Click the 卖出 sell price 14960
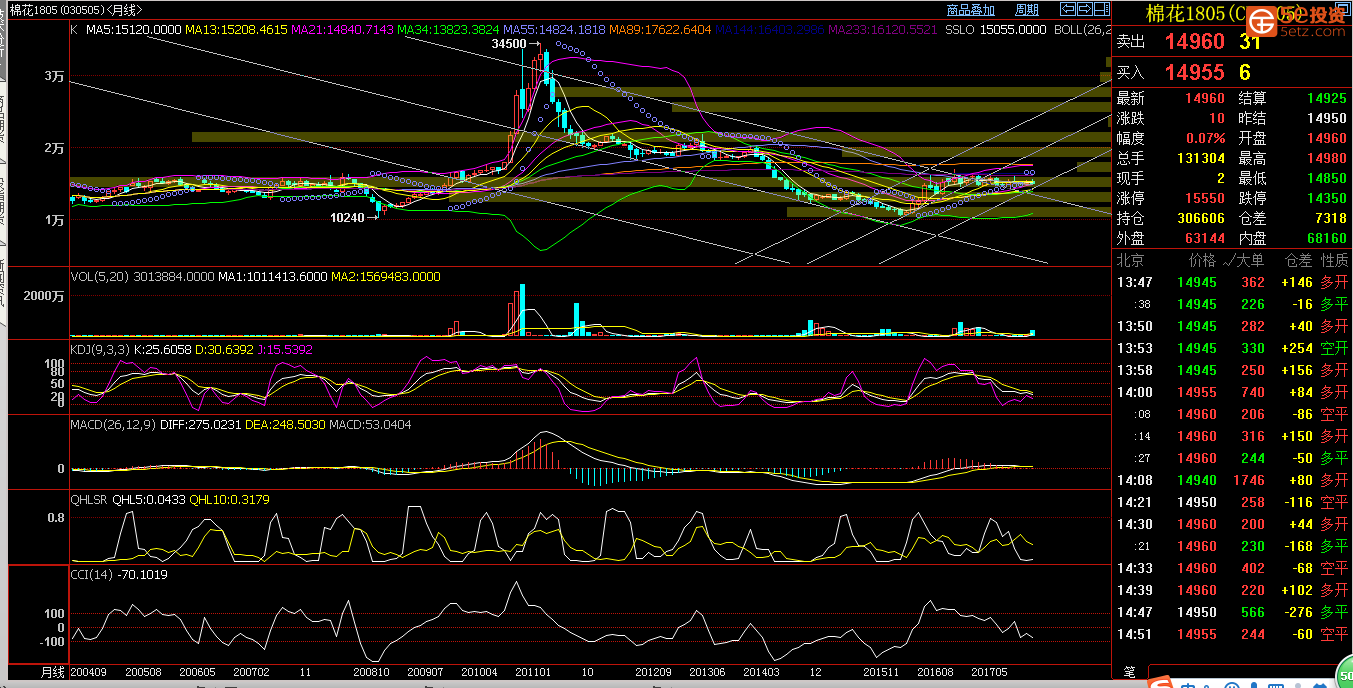This screenshot has height=688, width=1353. click(1194, 42)
